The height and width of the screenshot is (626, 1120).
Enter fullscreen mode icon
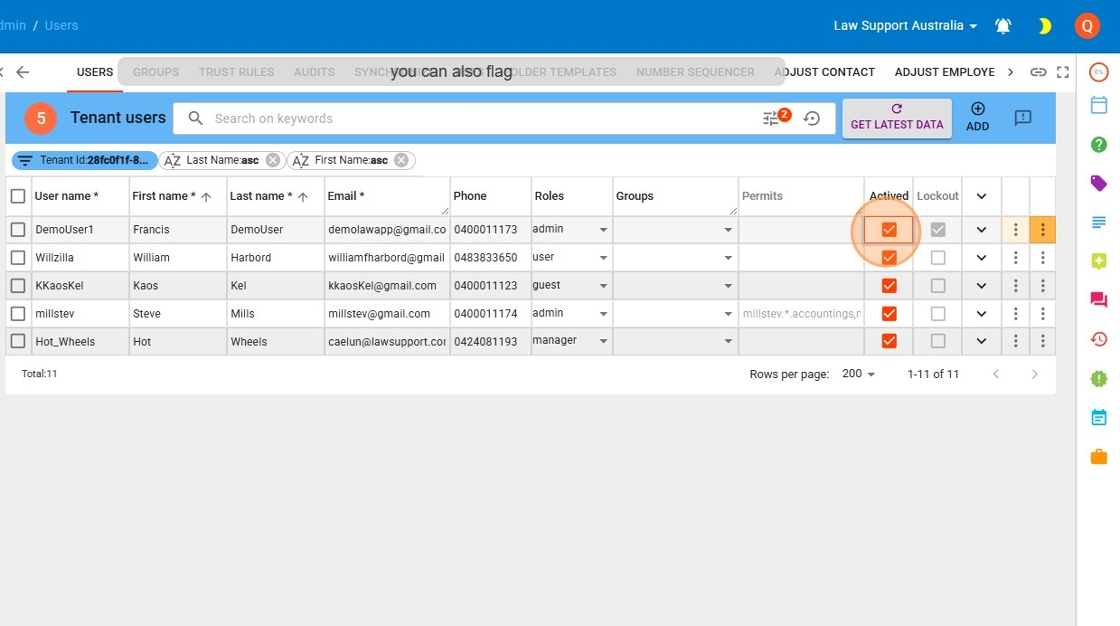pos(1063,72)
